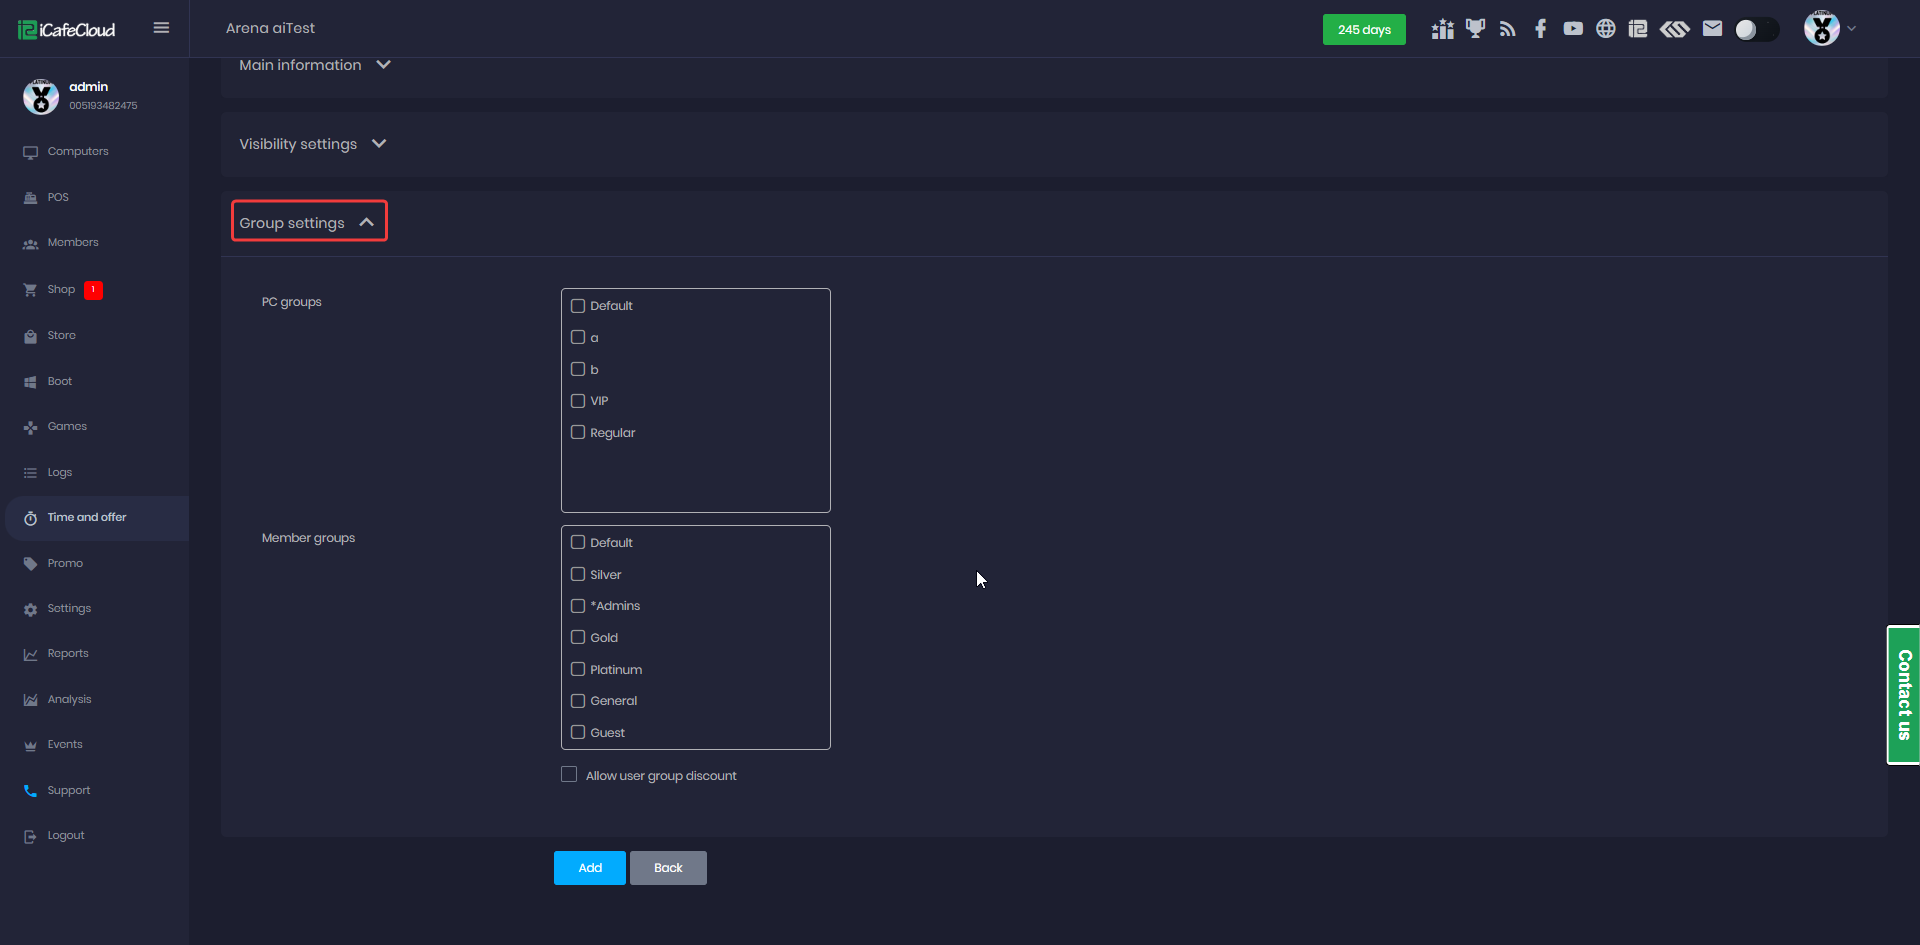Enable the Gold member group checkbox
This screenshot has width=1920, height=945.
(x=578, y=638)
